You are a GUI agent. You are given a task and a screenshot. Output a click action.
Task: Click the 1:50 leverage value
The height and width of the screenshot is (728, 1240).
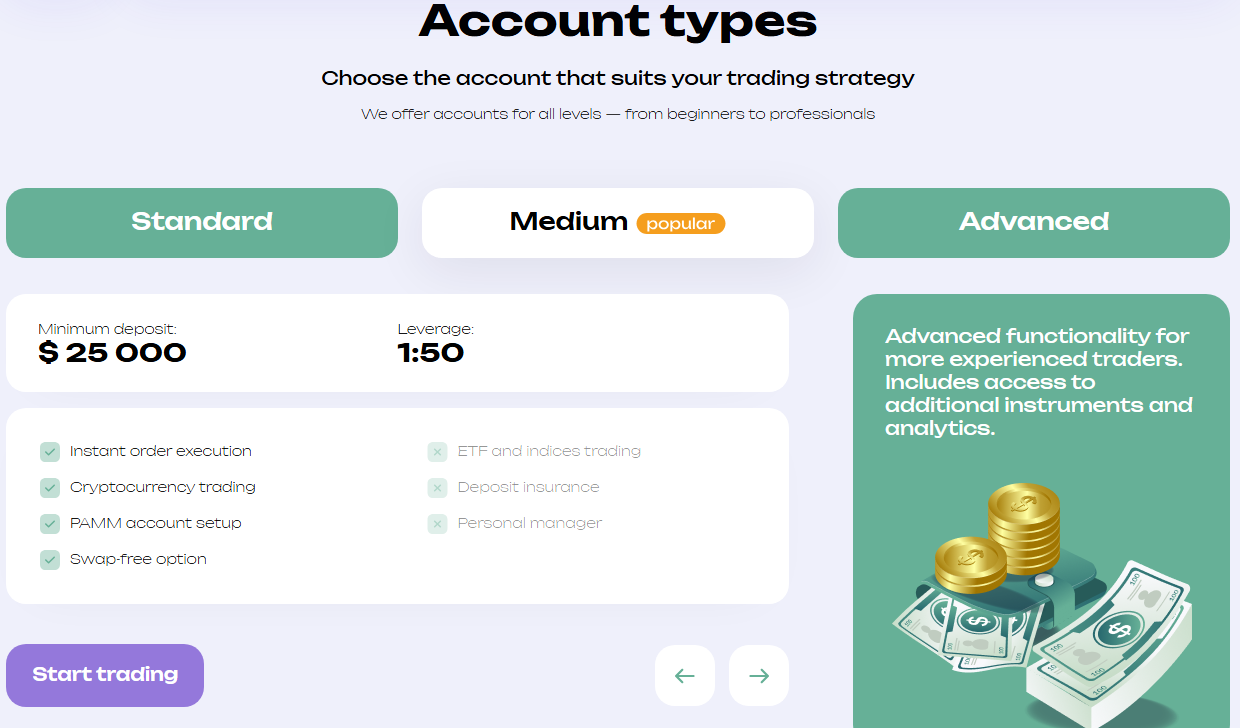pos(431,352)
